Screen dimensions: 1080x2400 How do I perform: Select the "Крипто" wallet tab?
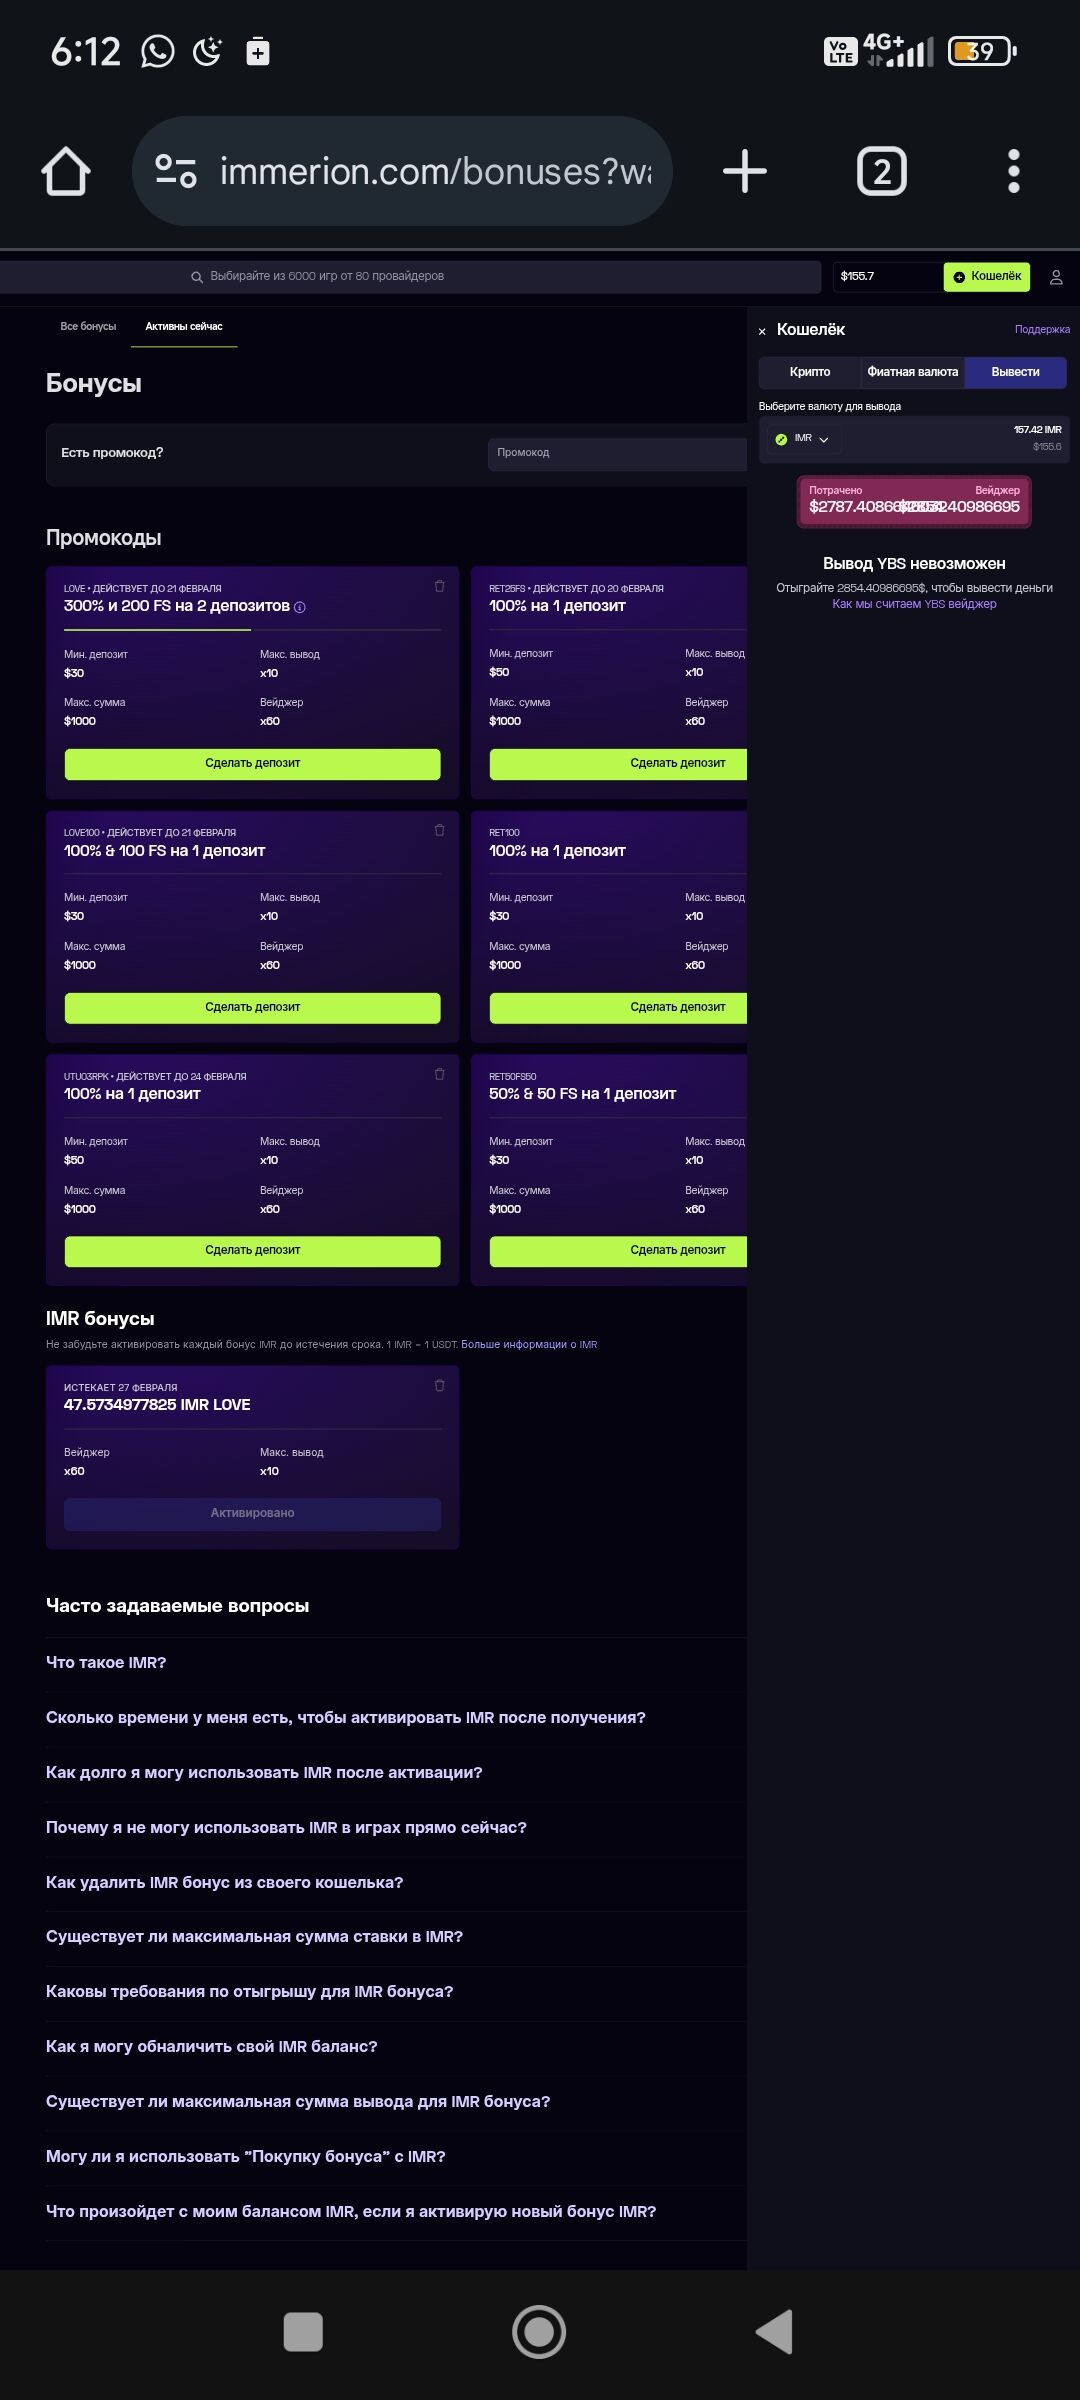tap(810, 372)
